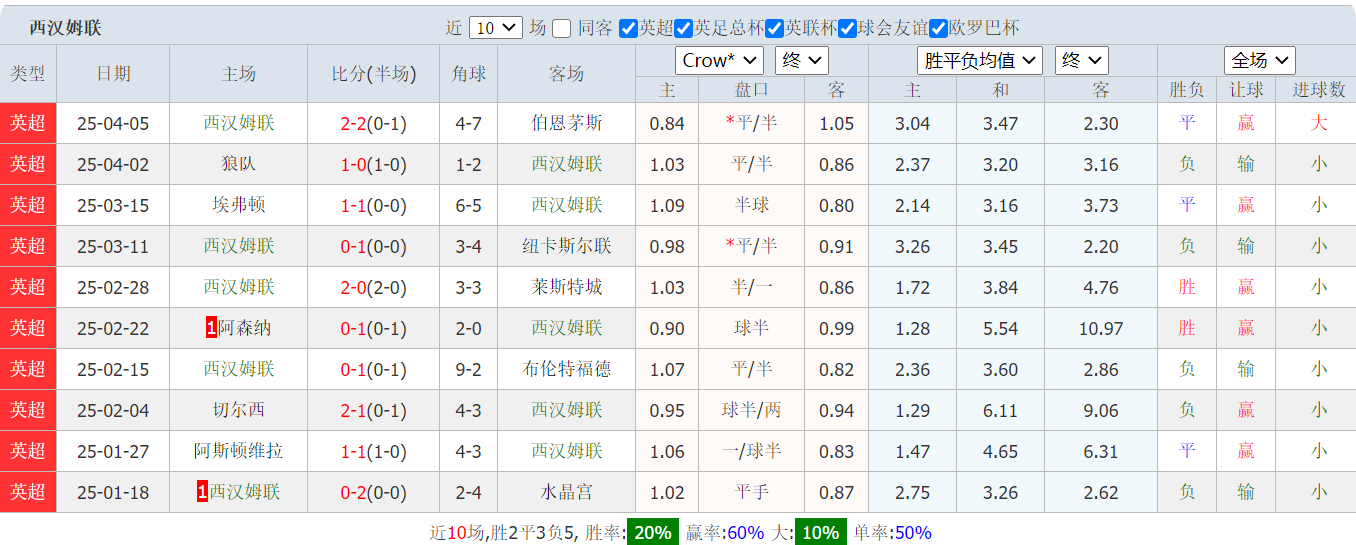1356x545 pixels.
Task: Click the green 10% over rate badge
Action: 820,533
